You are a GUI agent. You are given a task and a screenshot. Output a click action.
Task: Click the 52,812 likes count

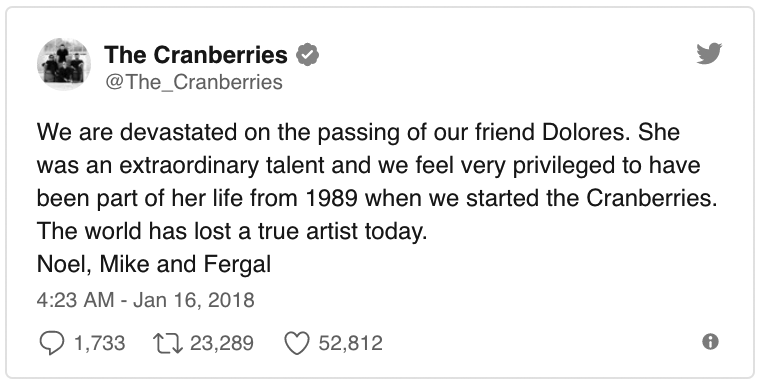click(350, 344)
